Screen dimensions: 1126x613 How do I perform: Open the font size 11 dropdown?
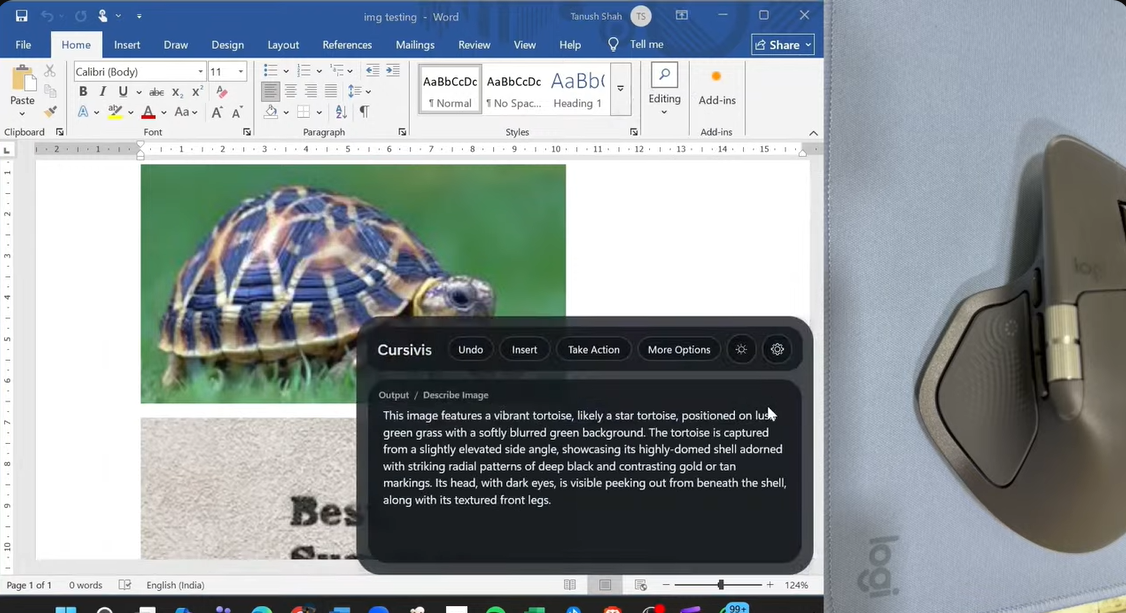pyautogui.click(x=241, y=72)
